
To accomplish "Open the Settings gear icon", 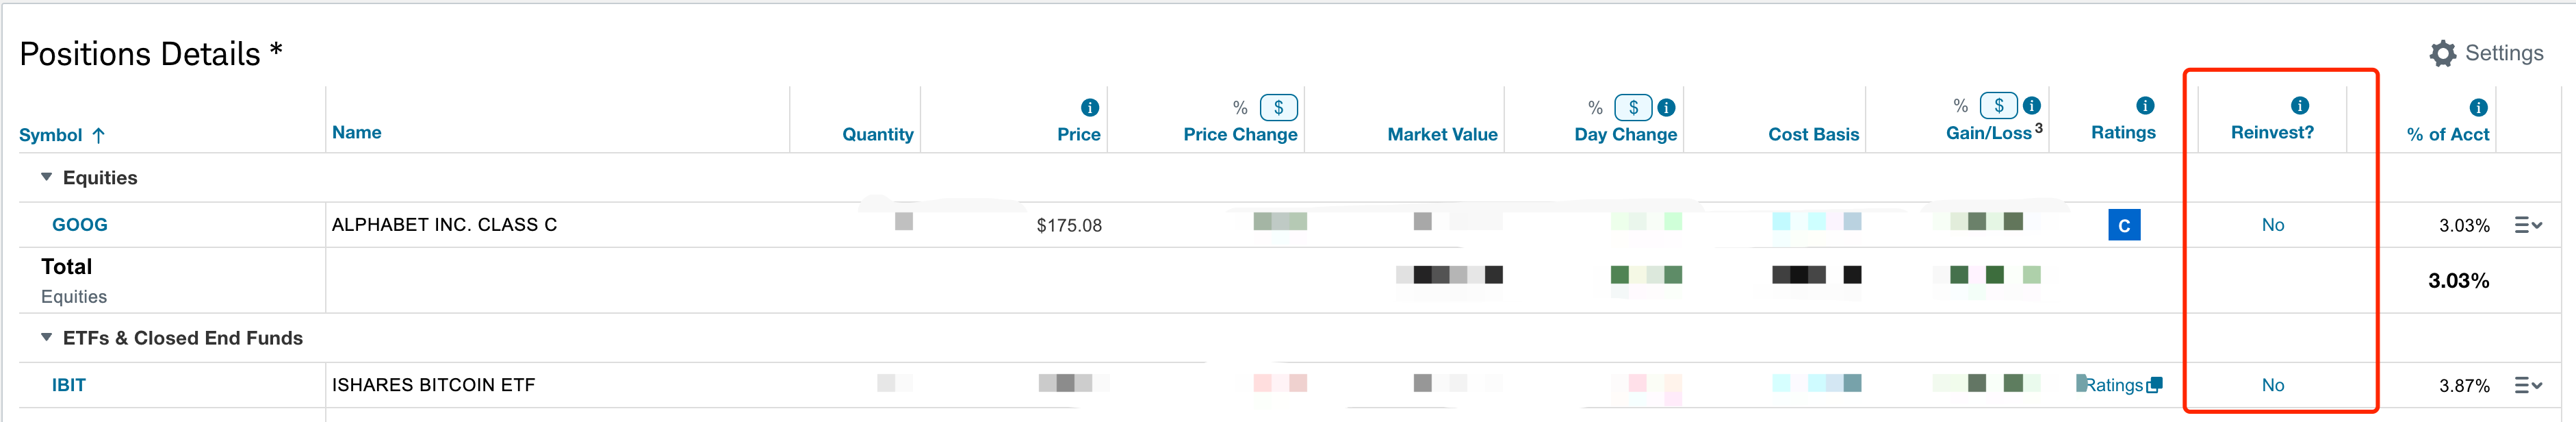I will (2442, 54).
